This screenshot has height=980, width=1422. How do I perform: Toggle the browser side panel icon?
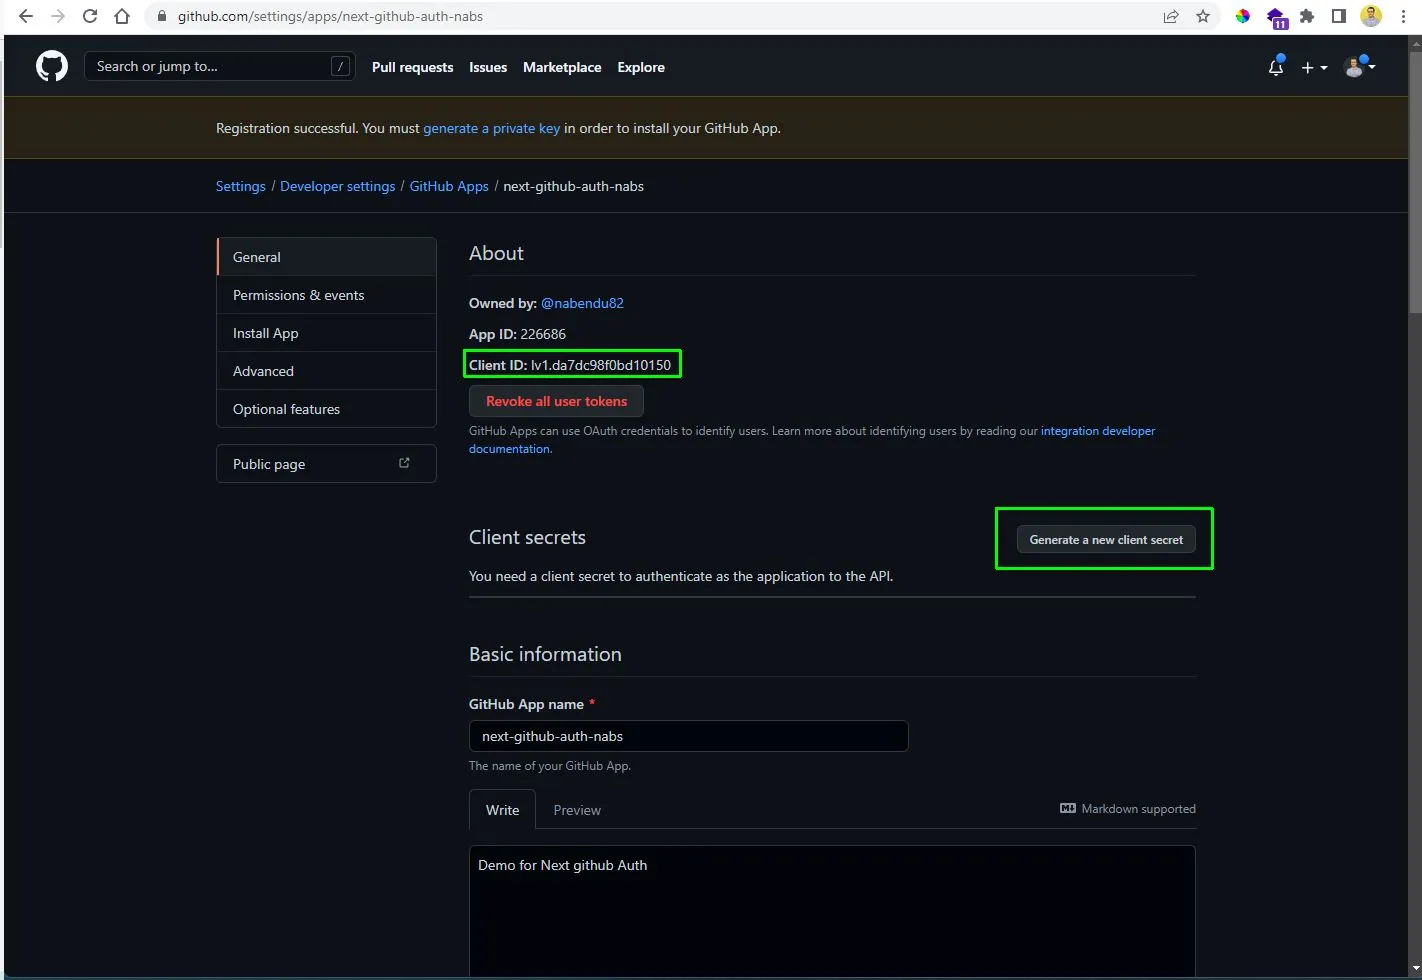pos(1339,16)
